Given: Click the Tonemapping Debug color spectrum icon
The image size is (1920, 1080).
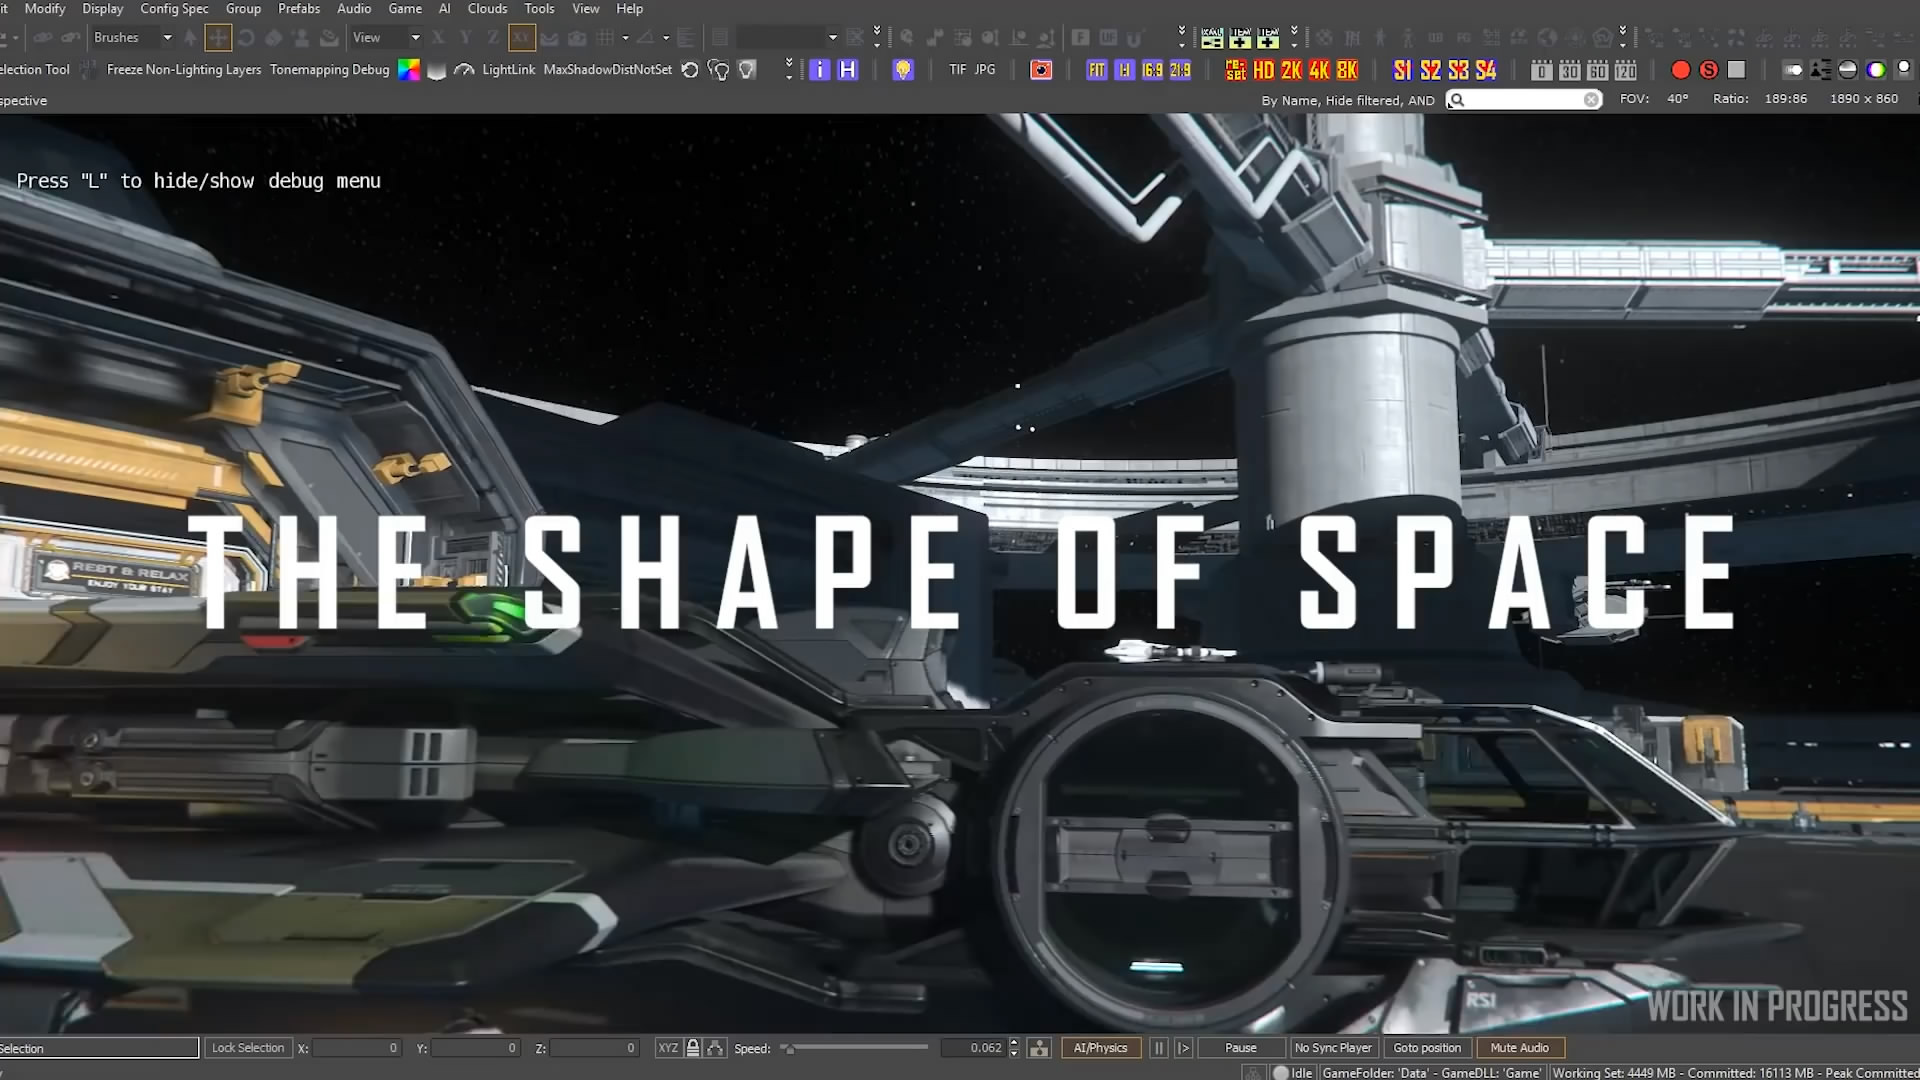Looking at the screenshot, I should click(409, 69).
